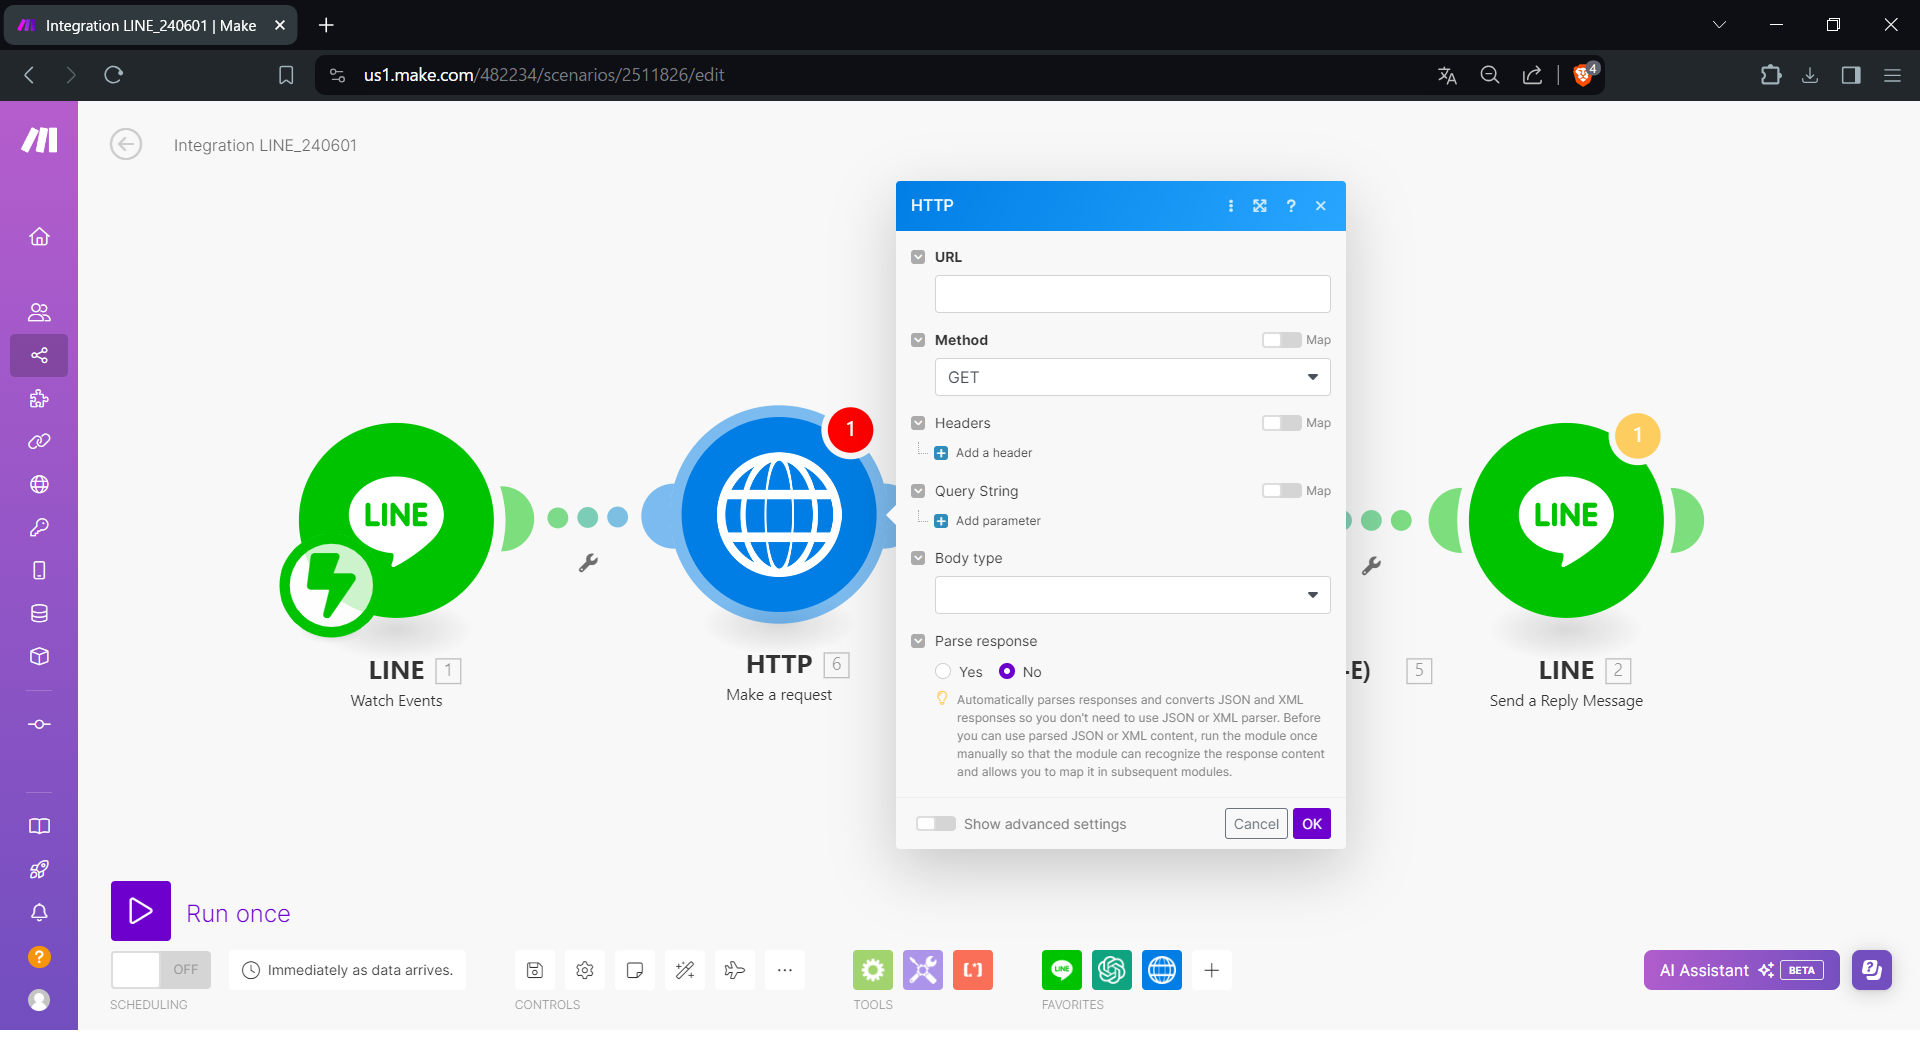This screenshot has height=1040, width=1920.
Task: Open Brave Shields icon in address bar
Action: pyautogui.click(x=1584, y=75)
